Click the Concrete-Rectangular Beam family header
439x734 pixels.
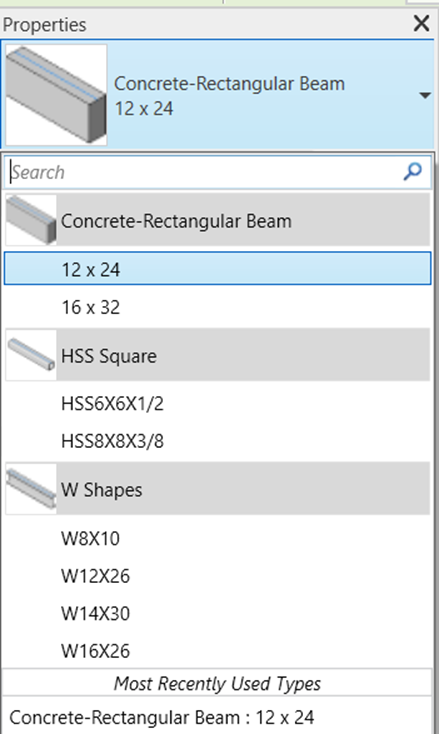(x=218, y=220)
